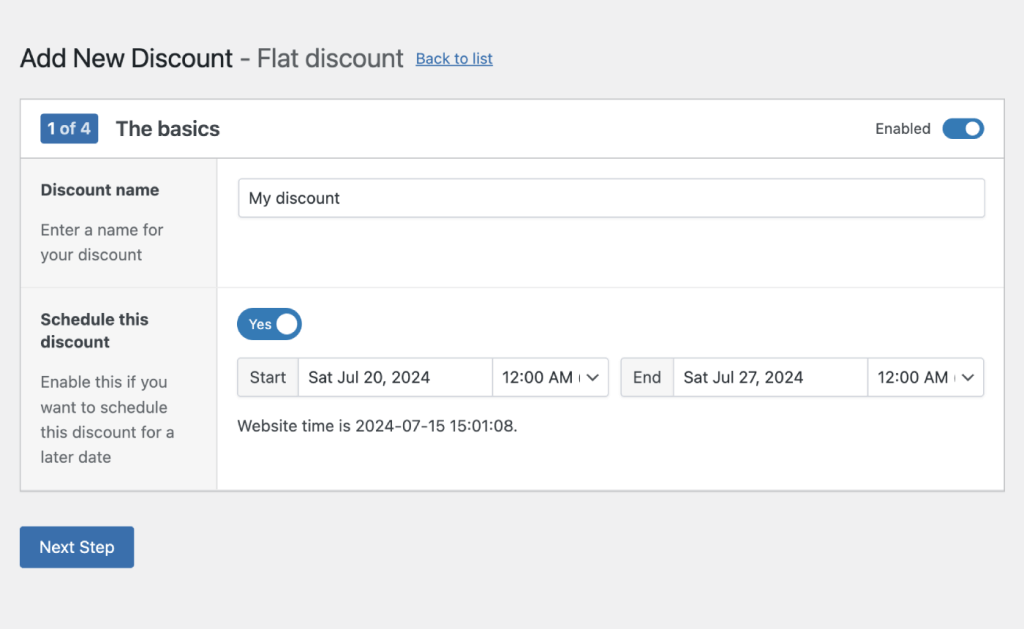This screenshot has height=629, width=1024.
Task: Select the 1 of 4 step badge
Action: [69, 128]
